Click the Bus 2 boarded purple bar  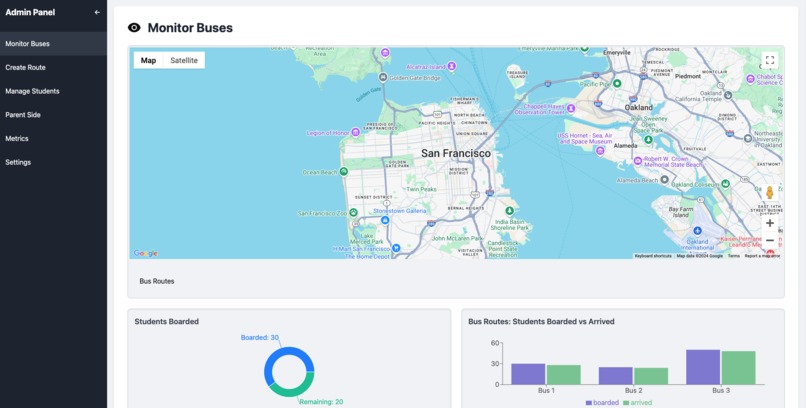click(x=616, y=376)
